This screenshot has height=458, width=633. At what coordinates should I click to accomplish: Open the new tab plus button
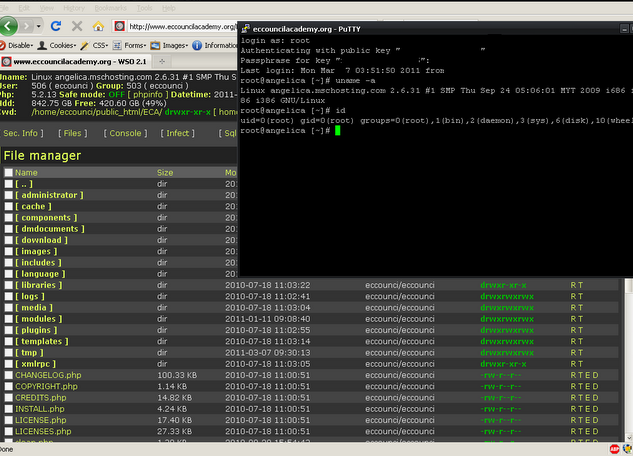point(162,61)
